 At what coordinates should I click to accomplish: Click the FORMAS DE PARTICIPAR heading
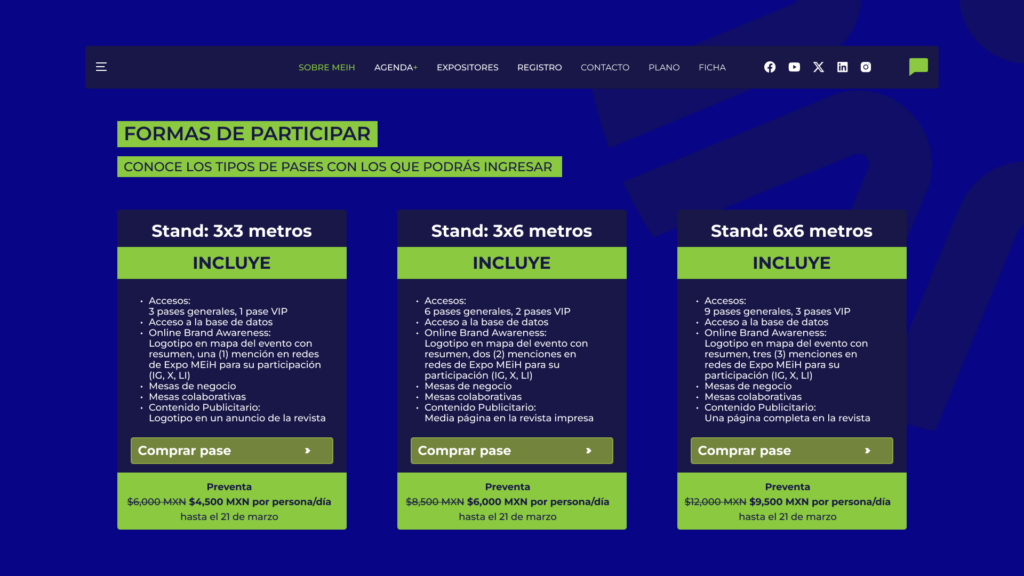[x=247, y=134]
